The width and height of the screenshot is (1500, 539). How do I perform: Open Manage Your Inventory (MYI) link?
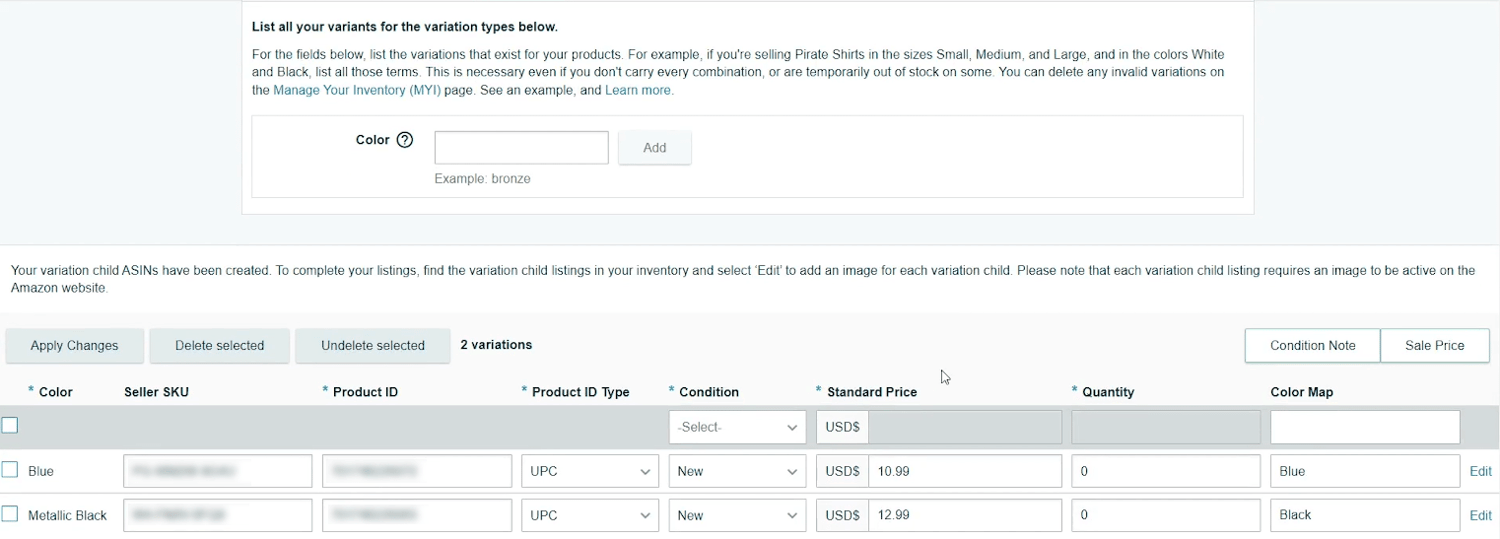tap(357, 90)
